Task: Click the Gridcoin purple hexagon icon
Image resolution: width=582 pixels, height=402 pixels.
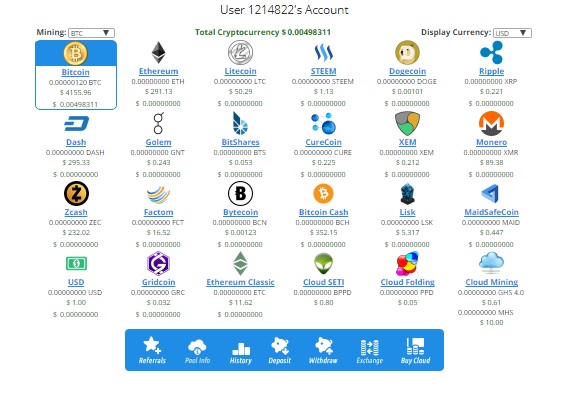Action: 158,264
